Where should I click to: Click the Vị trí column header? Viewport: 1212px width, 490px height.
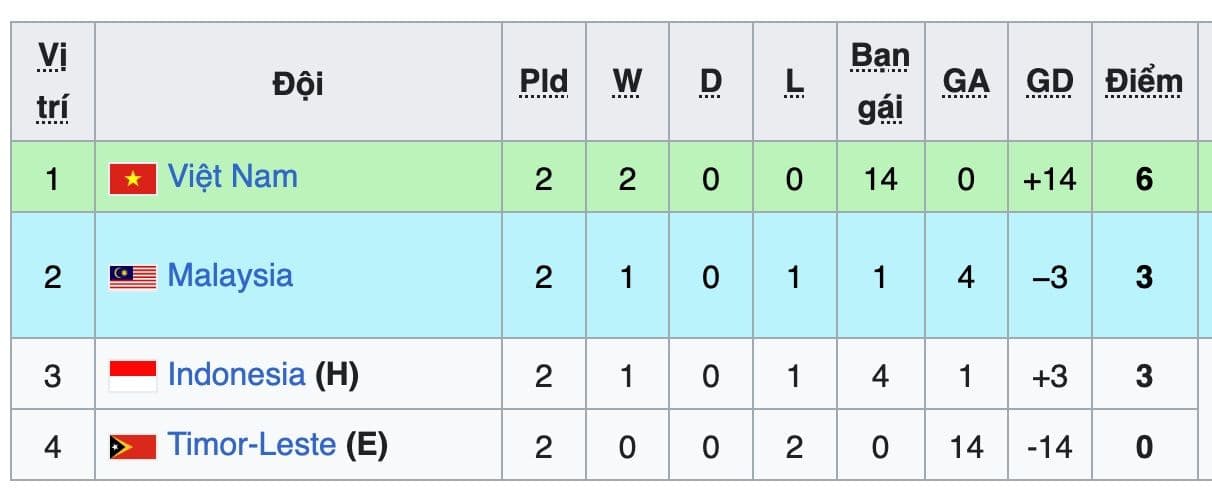pyautogui.click(x=52, y=82)
